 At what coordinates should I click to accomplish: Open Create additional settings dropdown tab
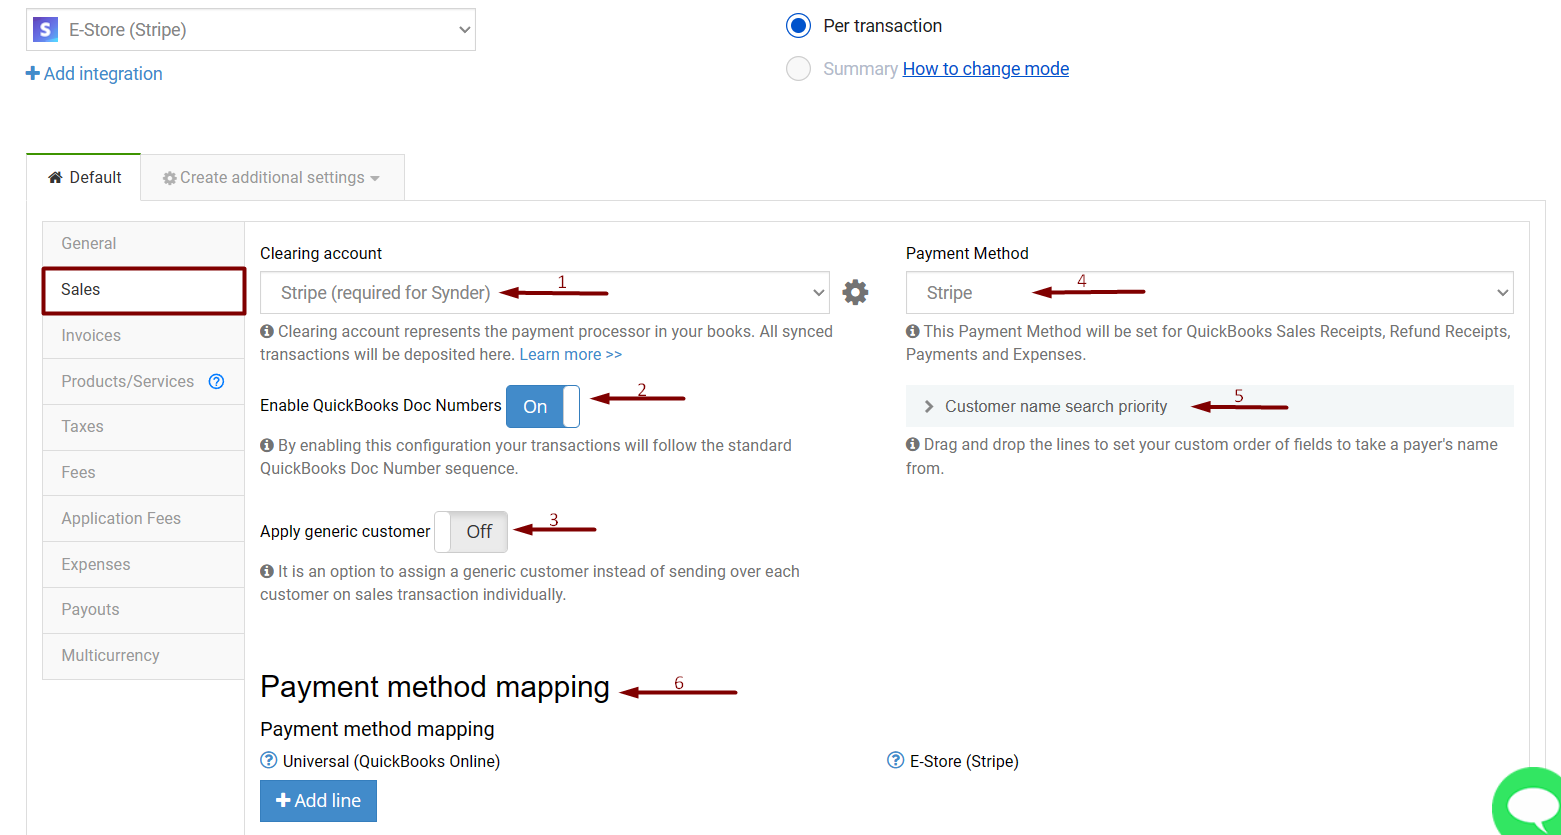pos(272,177)
